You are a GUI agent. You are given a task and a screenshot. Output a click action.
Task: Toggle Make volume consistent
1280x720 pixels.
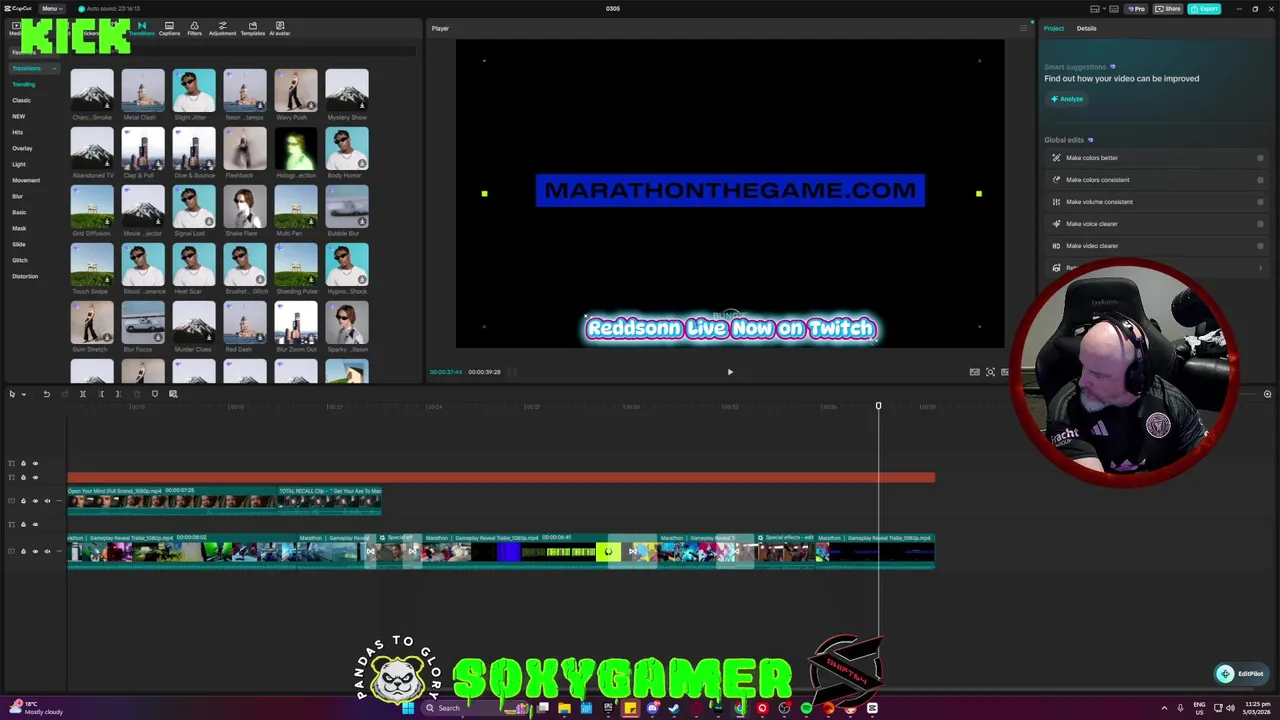tap(1260, 202)
